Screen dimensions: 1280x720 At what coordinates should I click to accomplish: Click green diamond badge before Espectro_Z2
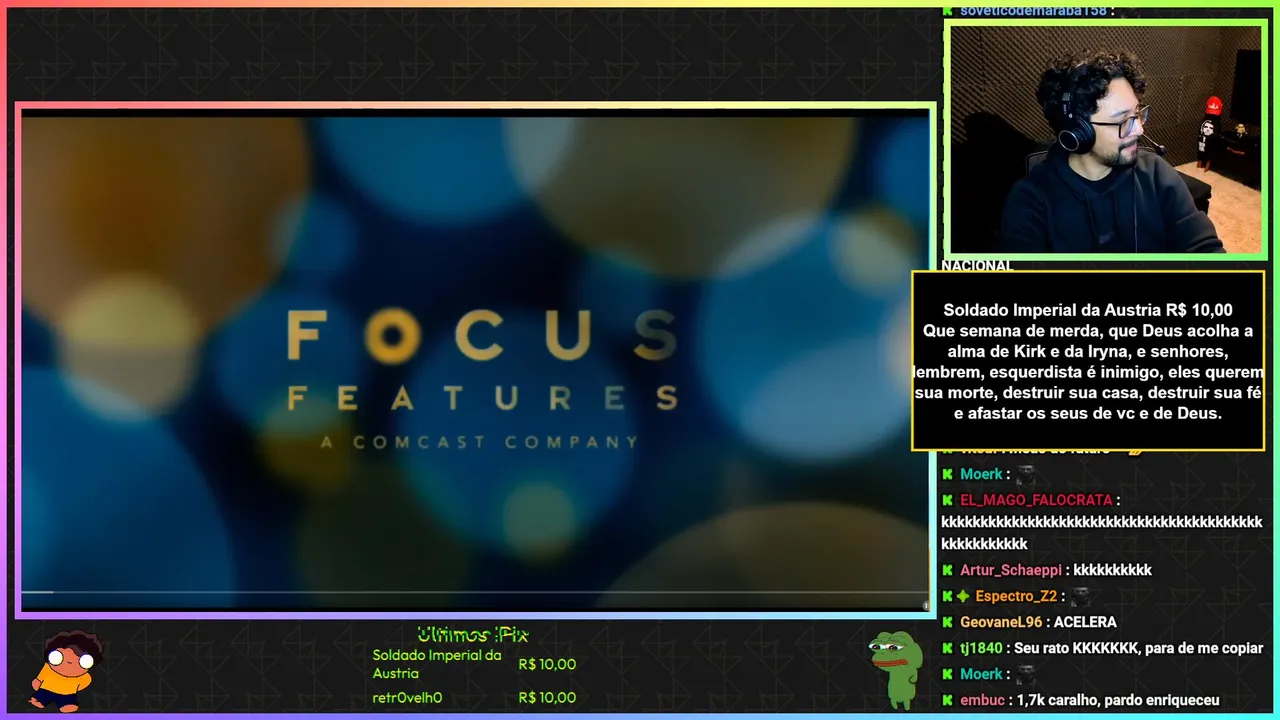pyautogui.click(x=962, y=596)
